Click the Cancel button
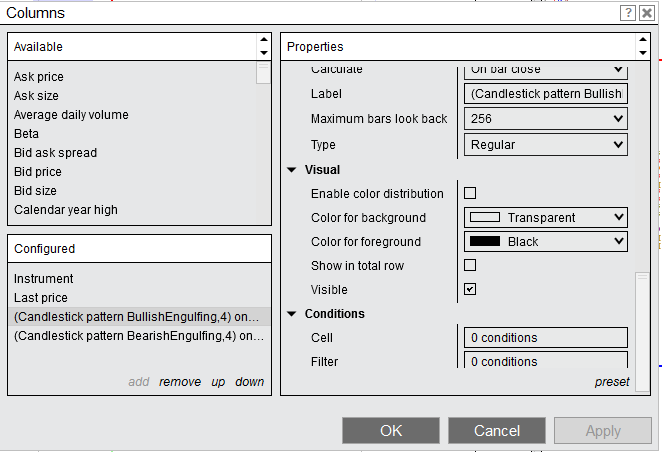The width and height of the screenshot is (662, 452). click(497, 430)
